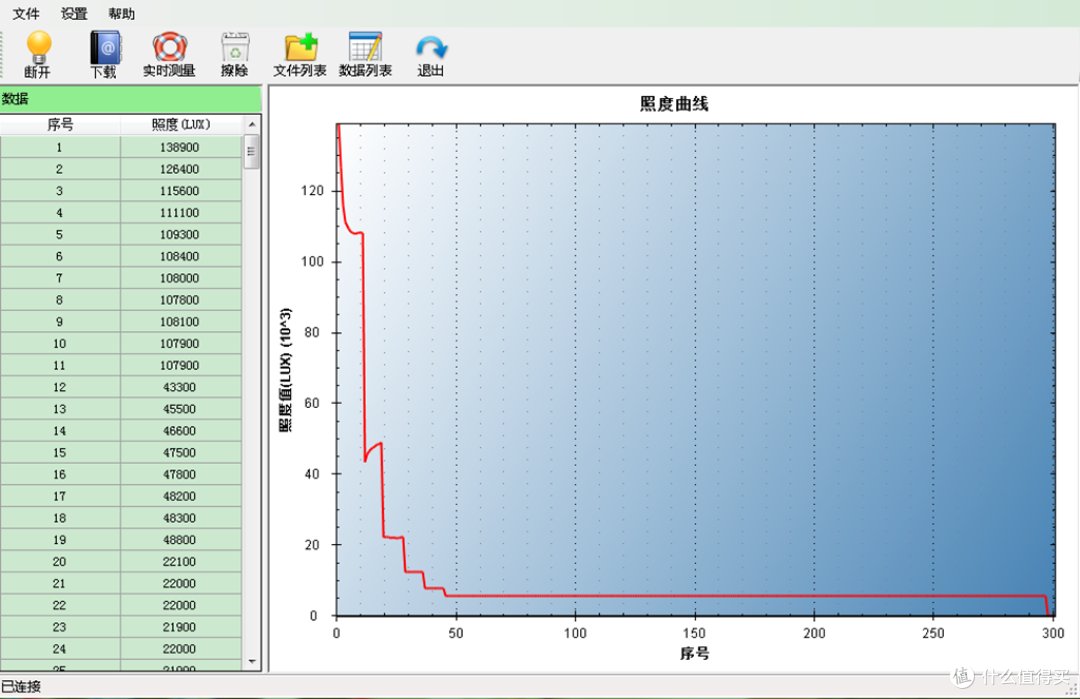Open the 数据列表 data list
Viewport: 1080px width, 699px height.
[366, 54]
